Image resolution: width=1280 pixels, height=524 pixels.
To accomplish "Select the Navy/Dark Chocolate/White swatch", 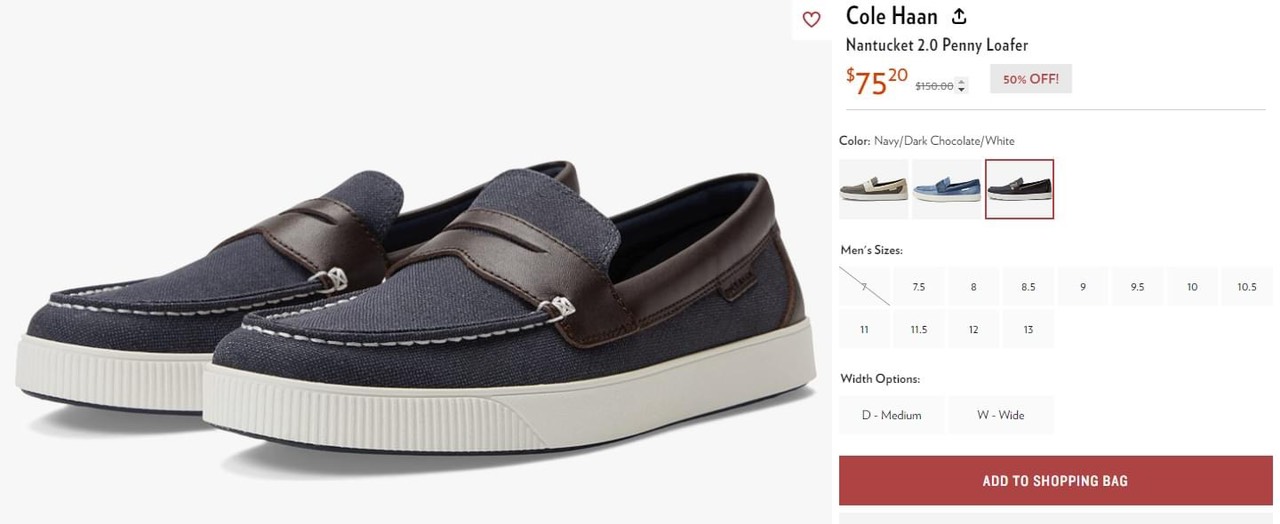I will pos(1019,189).
